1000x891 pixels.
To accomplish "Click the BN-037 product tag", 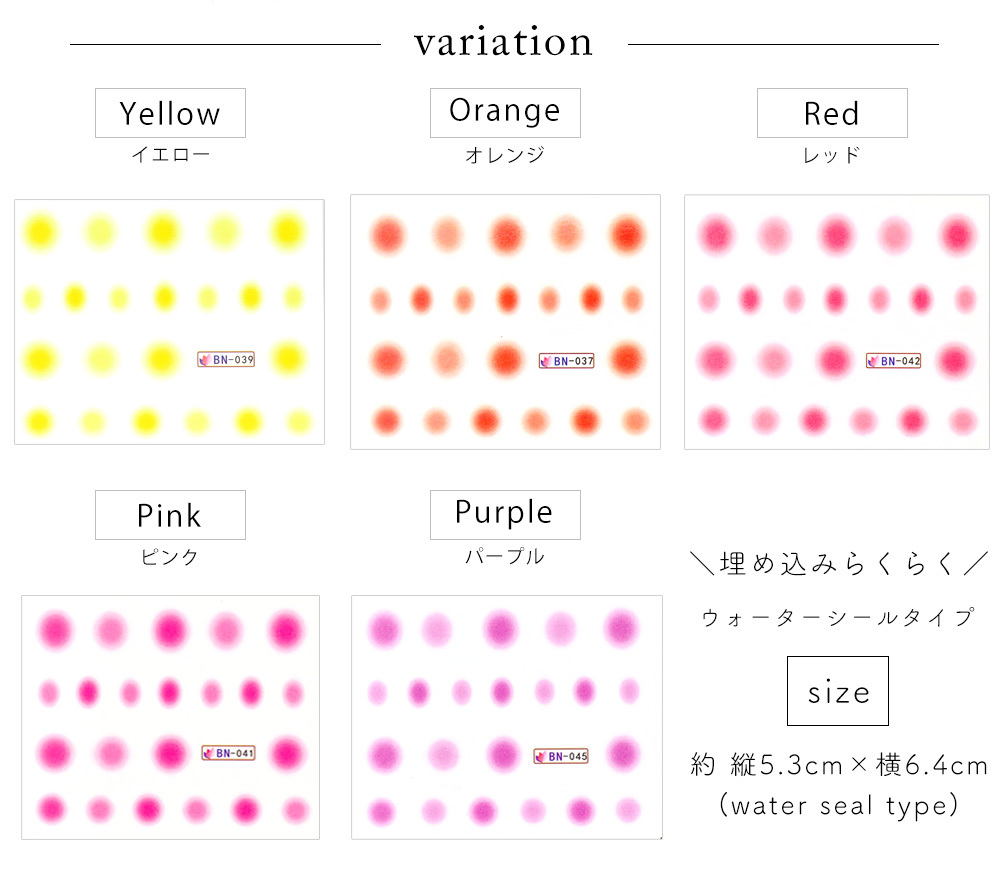I will point(567,361).
